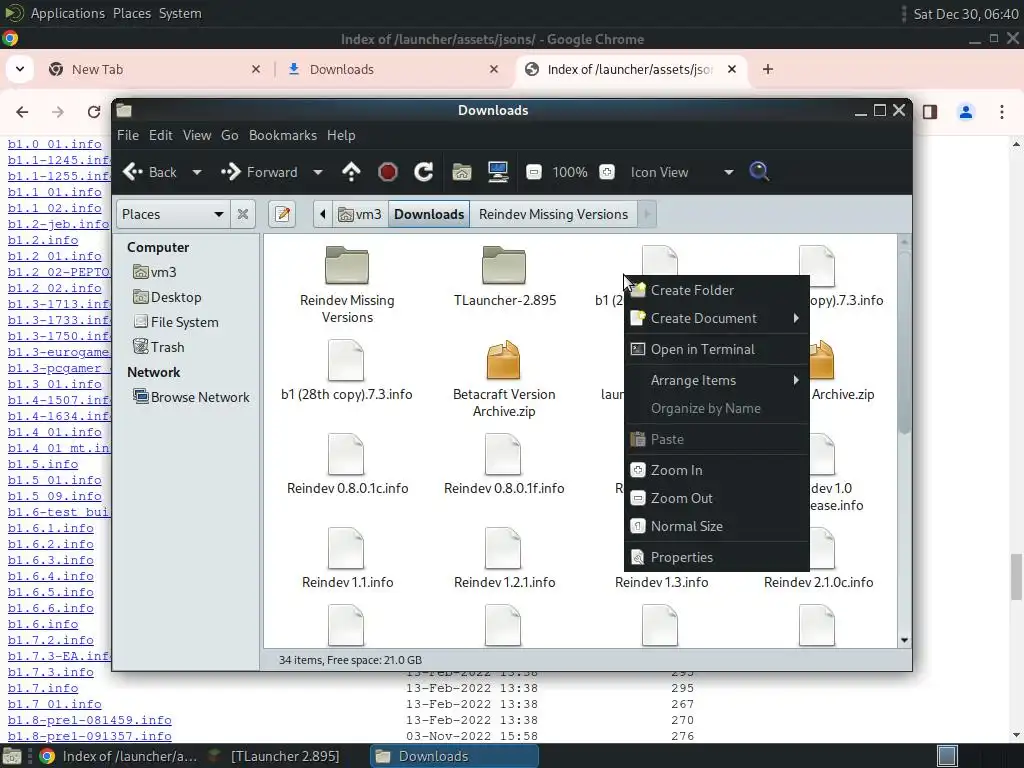Switch to Chrome Downloads tab
1024x768 pixels.
394,69
